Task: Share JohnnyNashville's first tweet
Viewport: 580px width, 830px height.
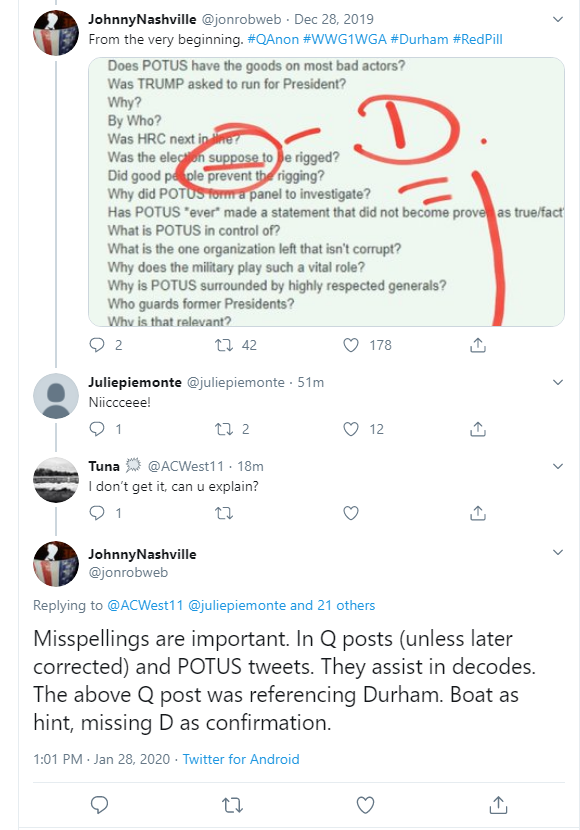Action: (478, 345)
